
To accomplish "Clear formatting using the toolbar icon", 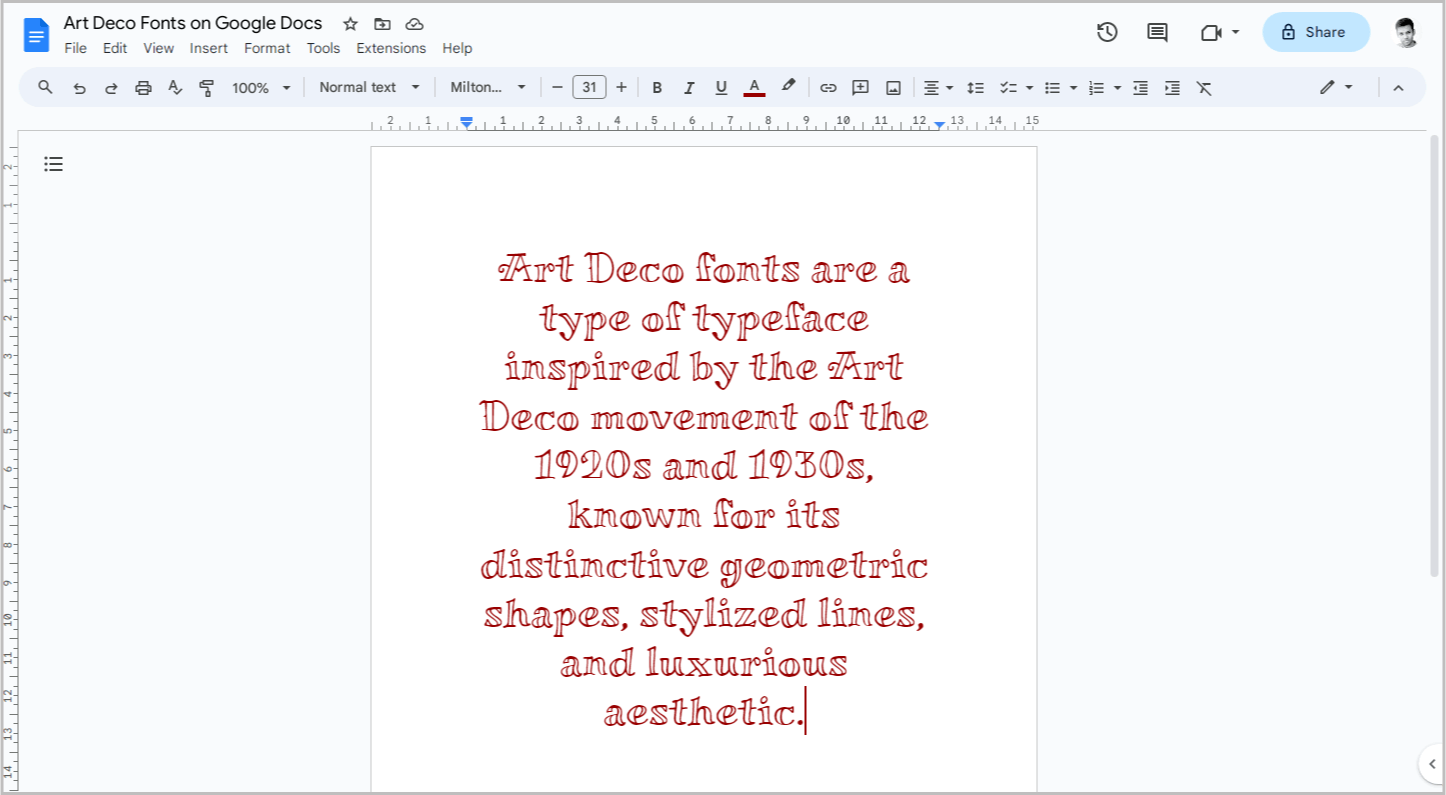I will (x=1204, y=87).
